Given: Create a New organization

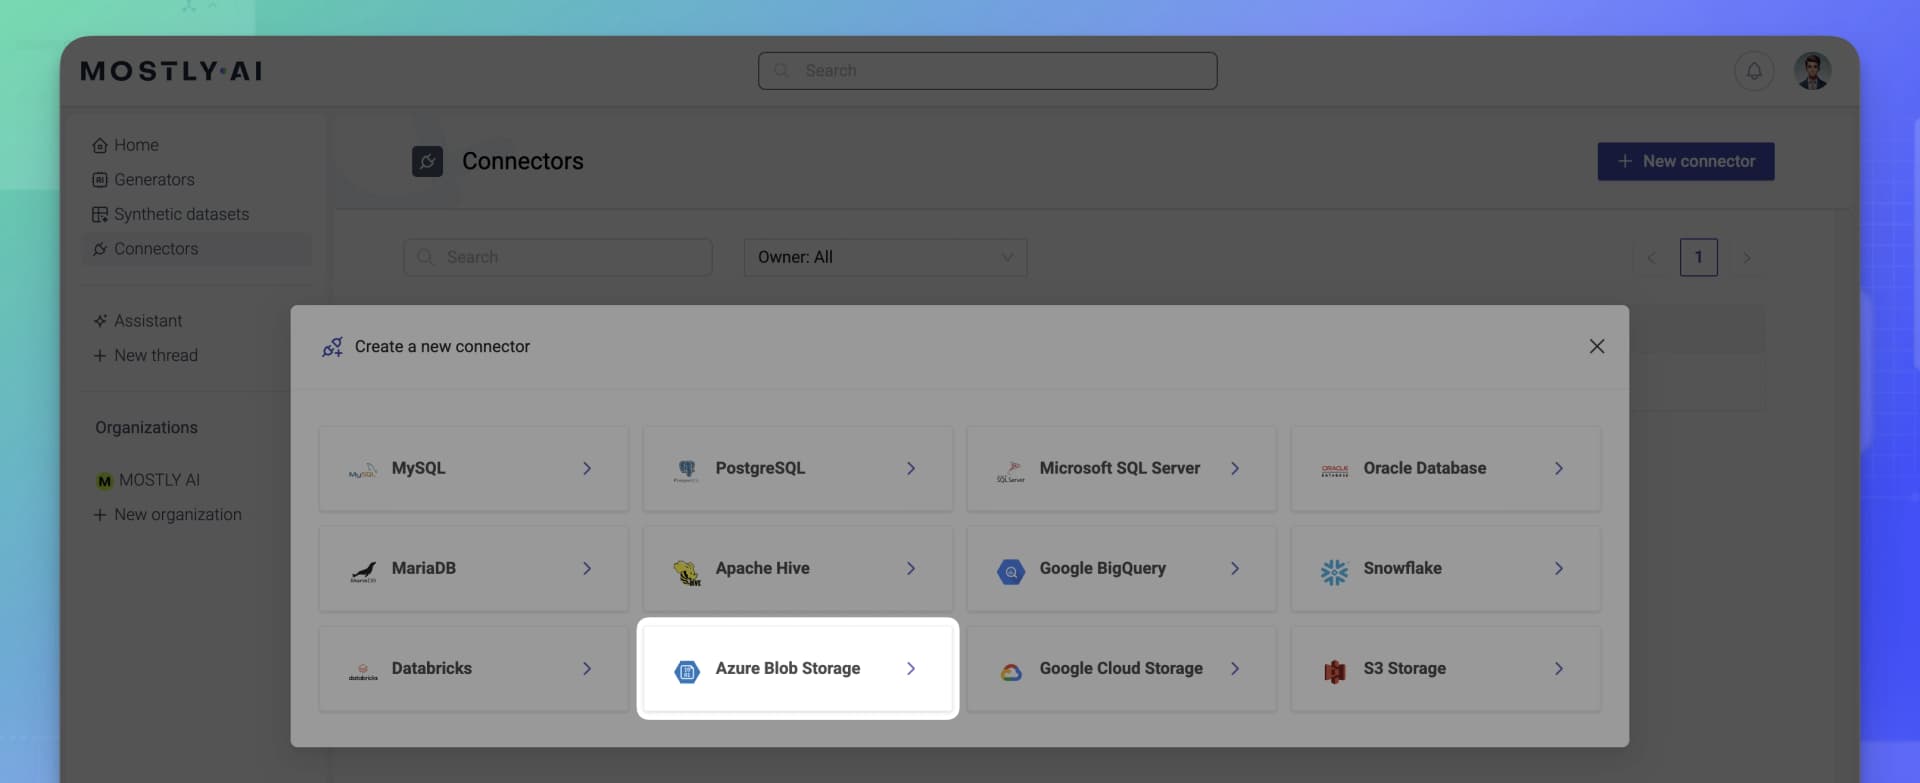Looking at the screenshot, I should (168, 515).
